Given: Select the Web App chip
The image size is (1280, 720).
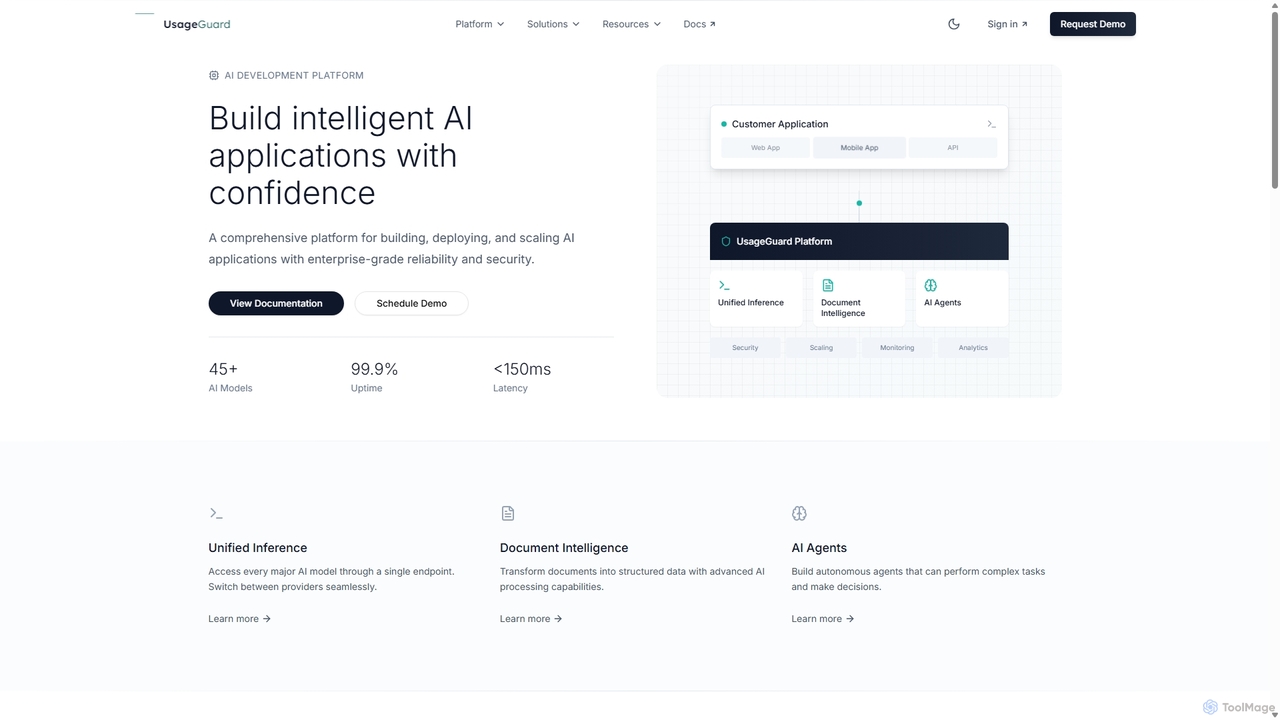Looking at the screenshot, I should click(765, 148).
